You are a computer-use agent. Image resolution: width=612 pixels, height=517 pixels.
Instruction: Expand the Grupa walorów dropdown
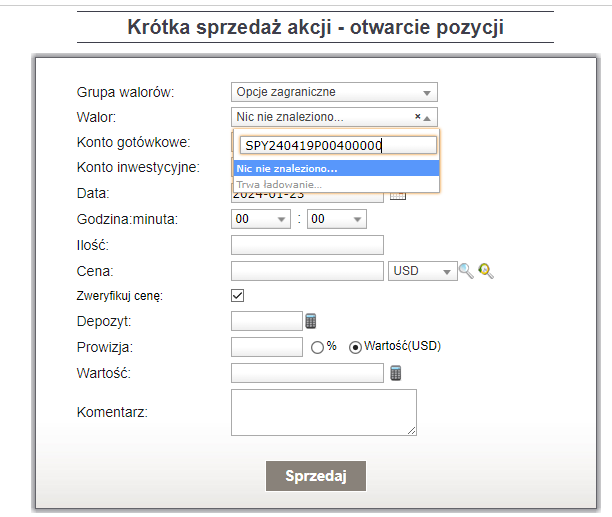[334, 92]
